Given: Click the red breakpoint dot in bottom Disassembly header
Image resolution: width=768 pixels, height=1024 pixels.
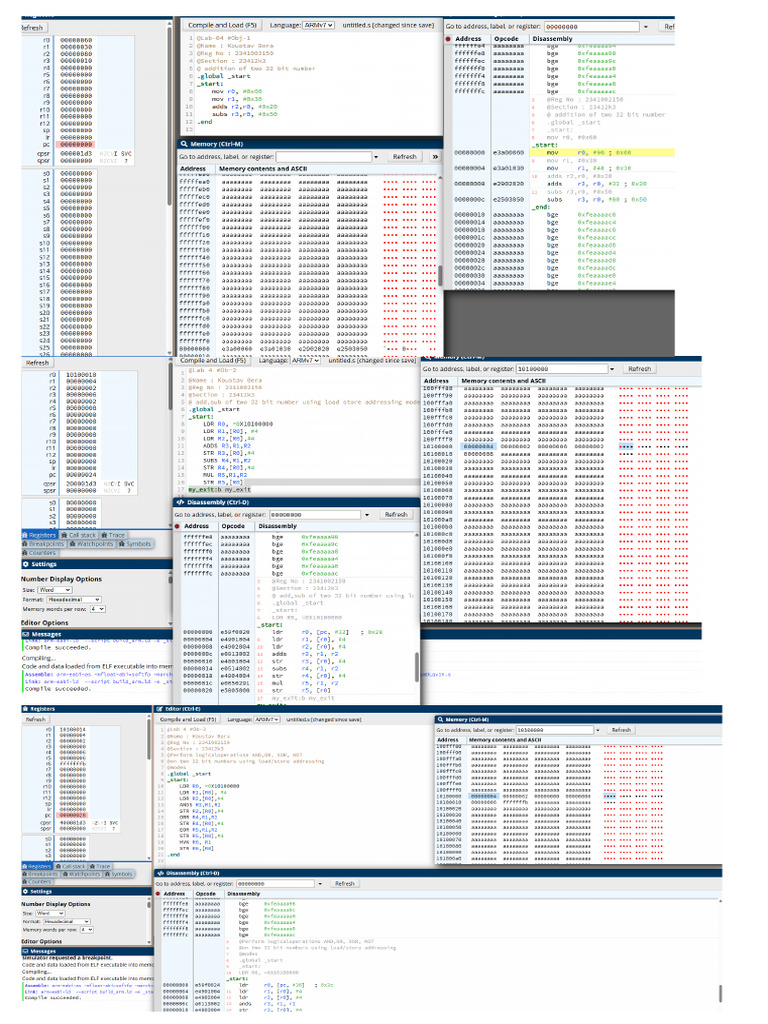Looking at the screenshot, I should coord(158,893).
